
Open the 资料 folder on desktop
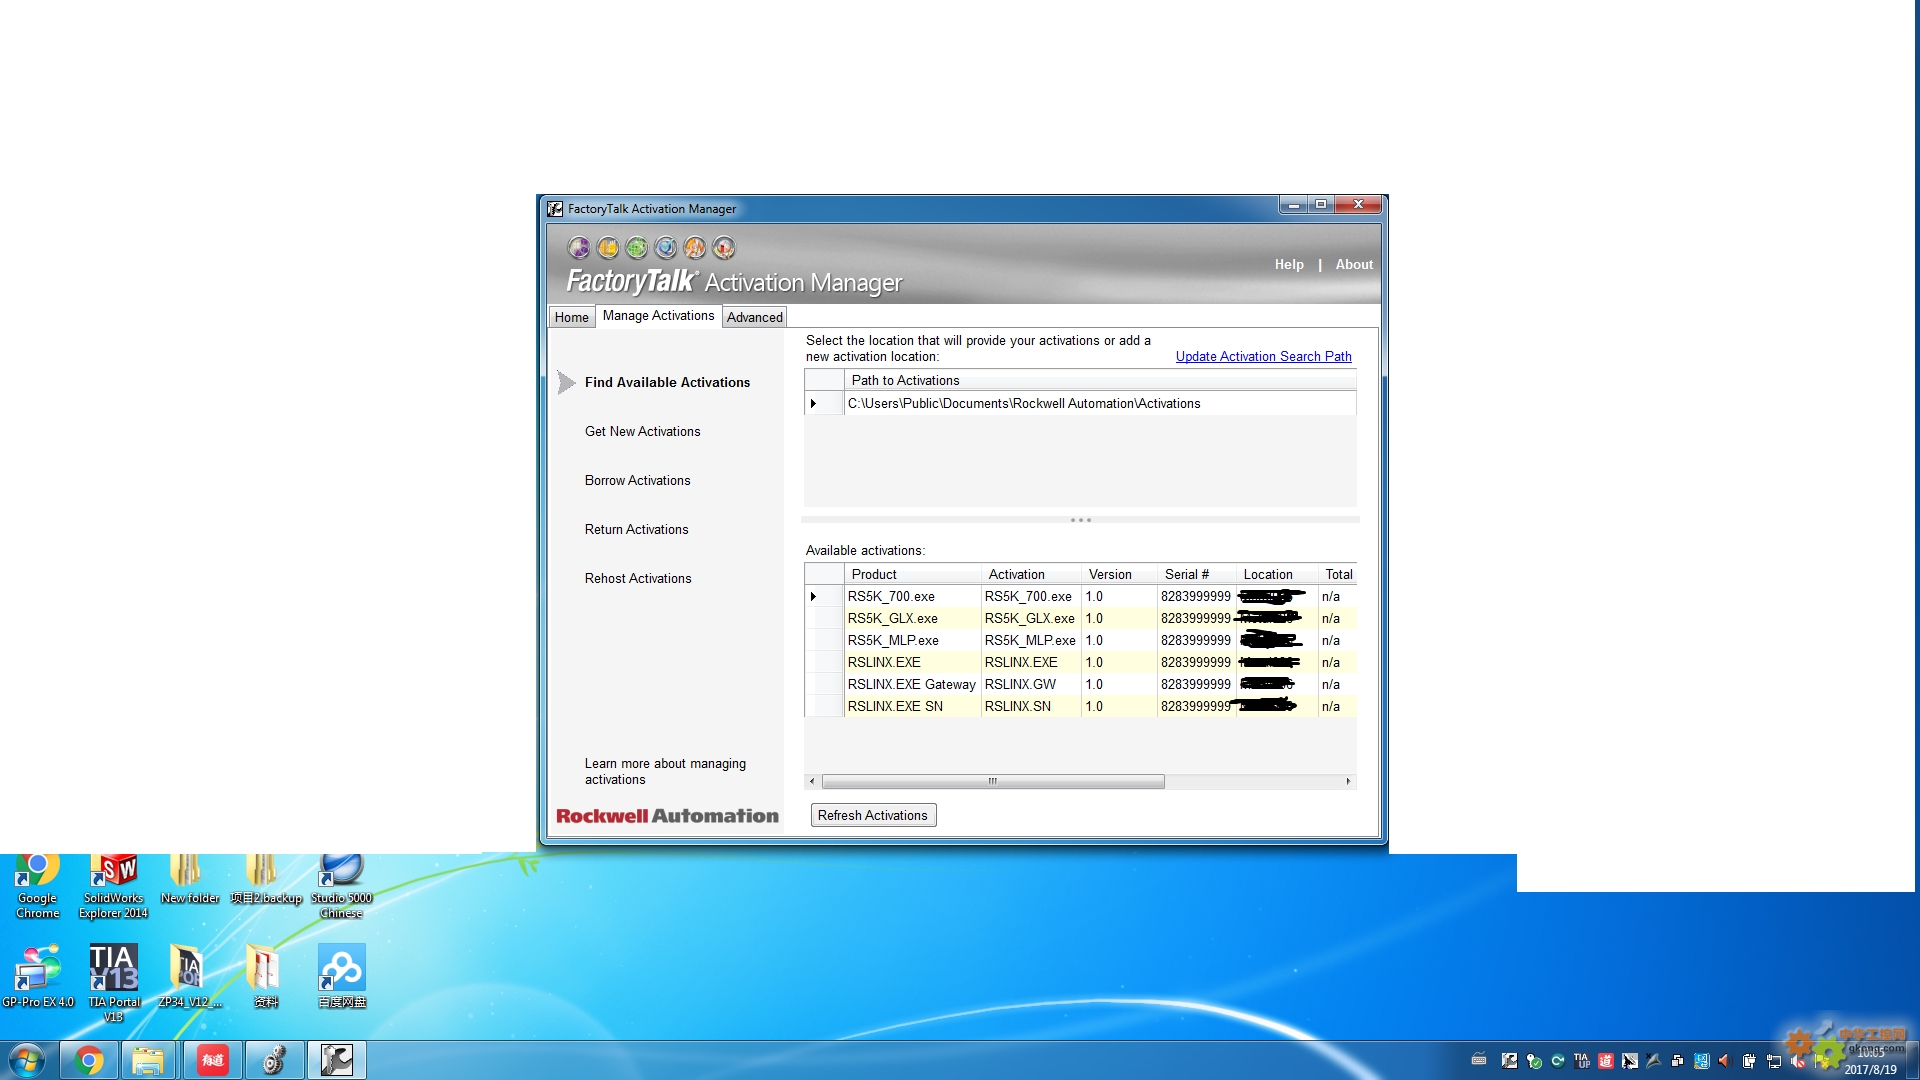click(x=265, y=976)
